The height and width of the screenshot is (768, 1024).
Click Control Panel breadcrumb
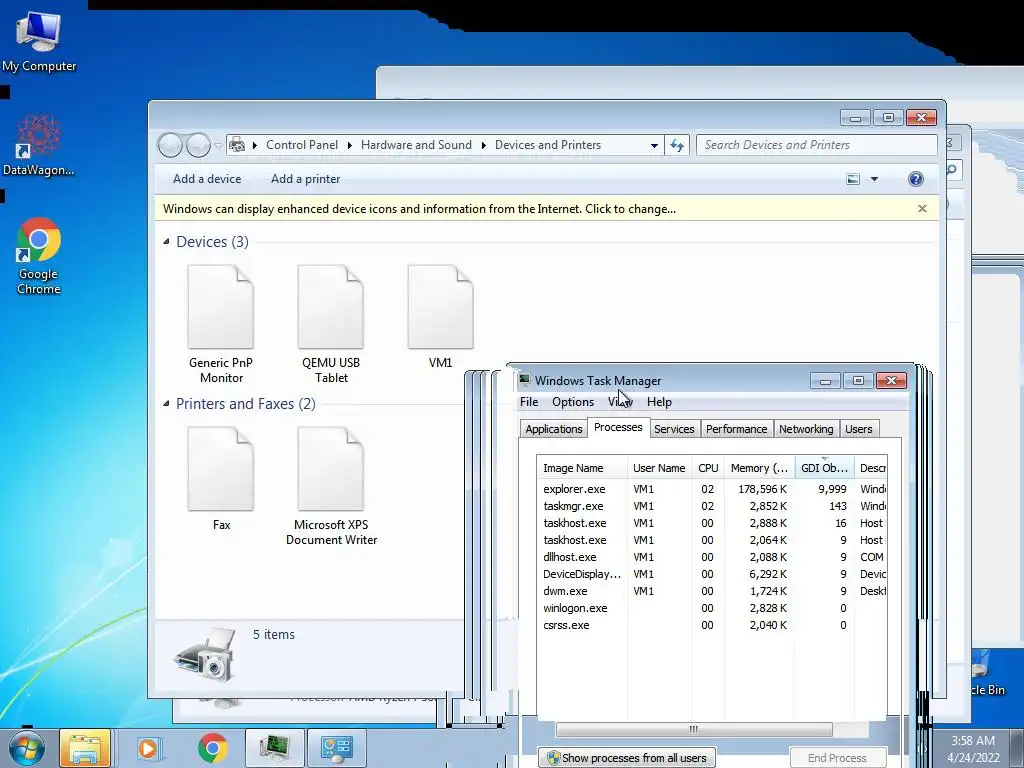(x=302, y=145)
